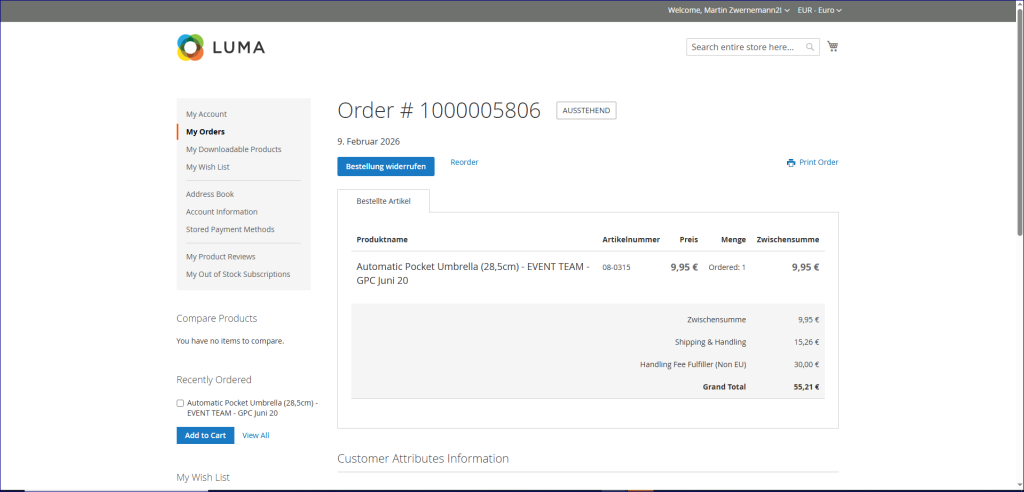
Task: Click the printer icon beside Print Order
Action: pos(791,162)
